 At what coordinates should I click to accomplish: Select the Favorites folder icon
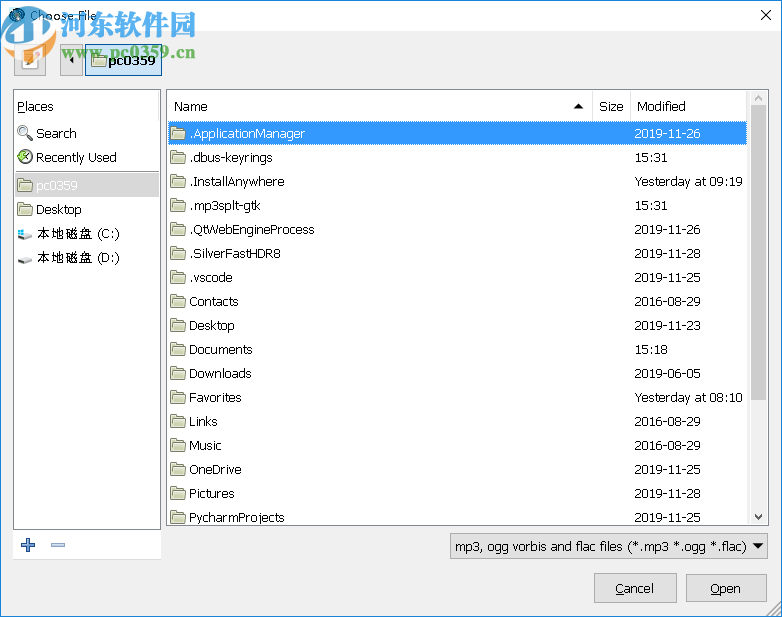pos(178,397)
